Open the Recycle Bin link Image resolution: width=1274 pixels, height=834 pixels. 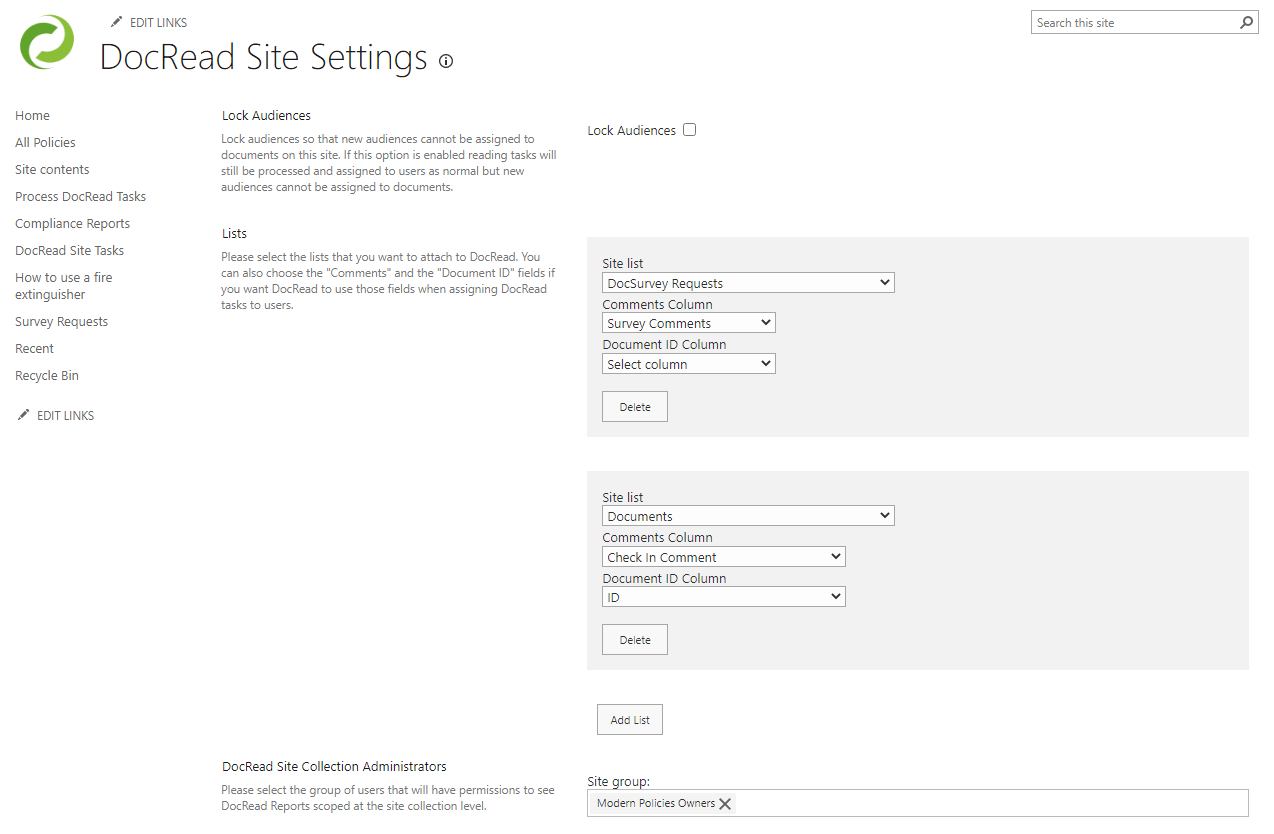click(x=47, y=376)
